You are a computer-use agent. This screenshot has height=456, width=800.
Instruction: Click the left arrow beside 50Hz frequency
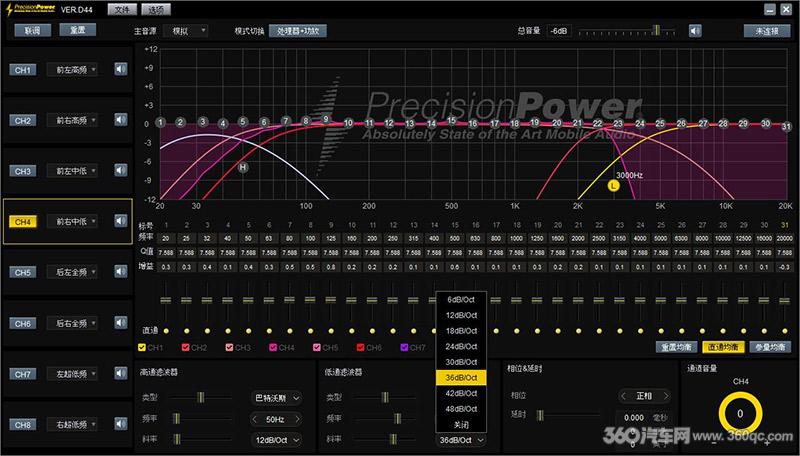point(255,419)
